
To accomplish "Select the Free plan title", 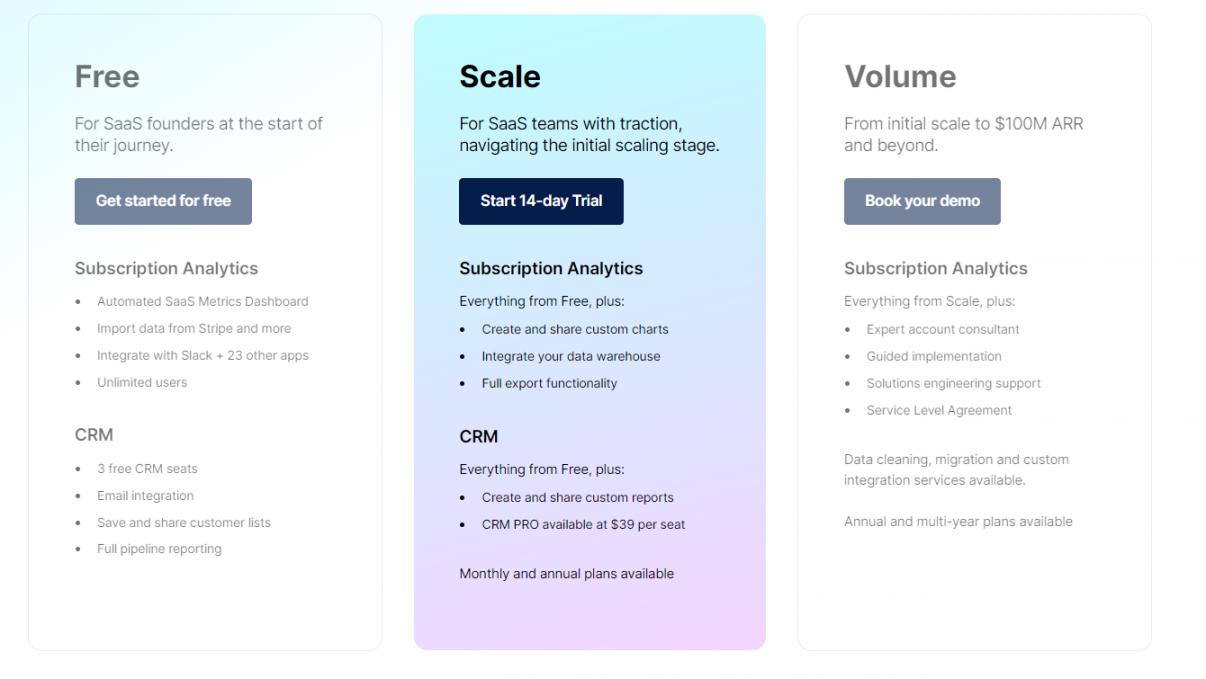I will click(107, 77).
